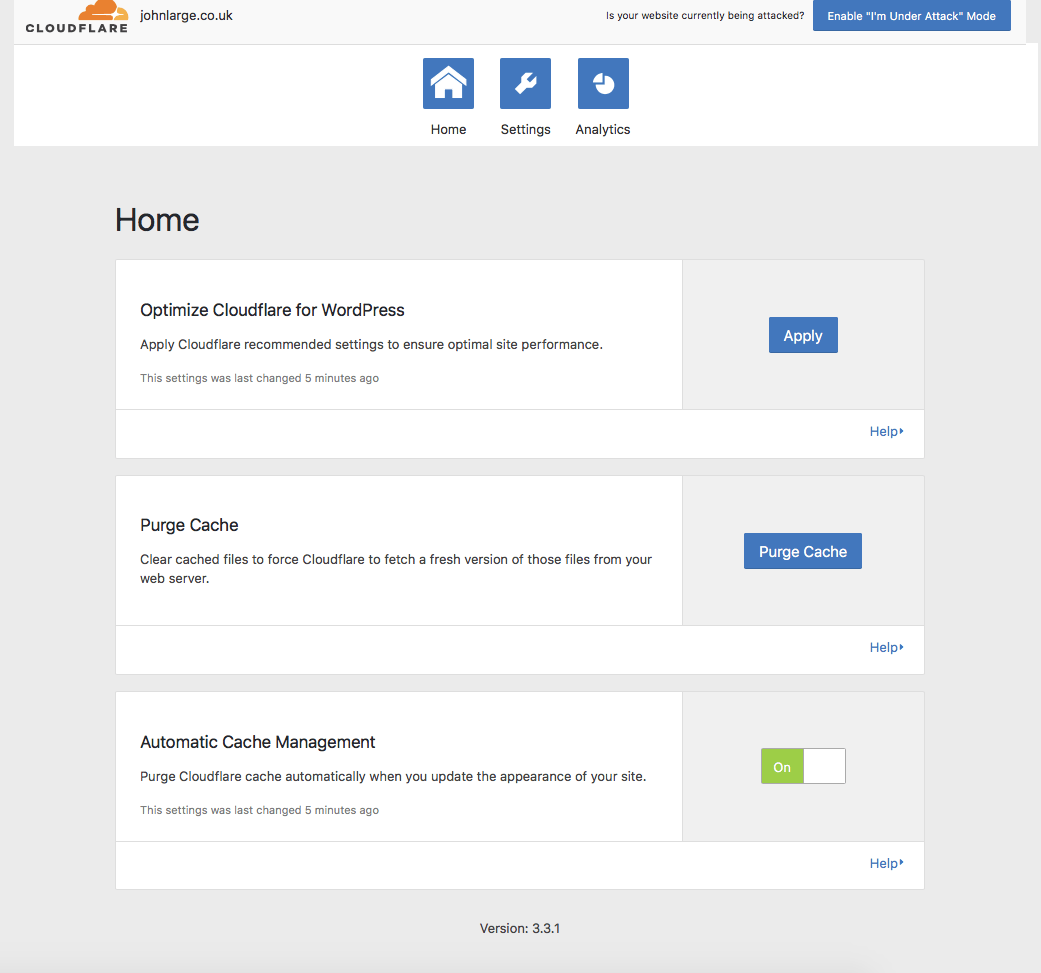Click the blue Purge Cache button
The width and height of the screenshot is (1041, 973).
click(x=803, y=551)
